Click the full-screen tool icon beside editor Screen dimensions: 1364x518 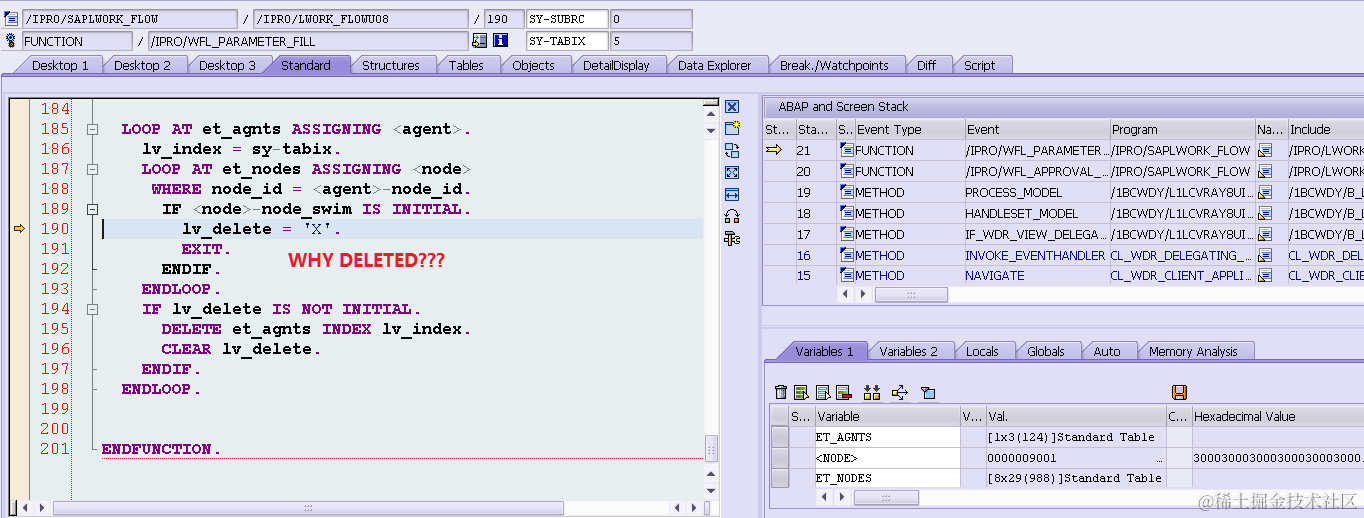tap(732, 172)
